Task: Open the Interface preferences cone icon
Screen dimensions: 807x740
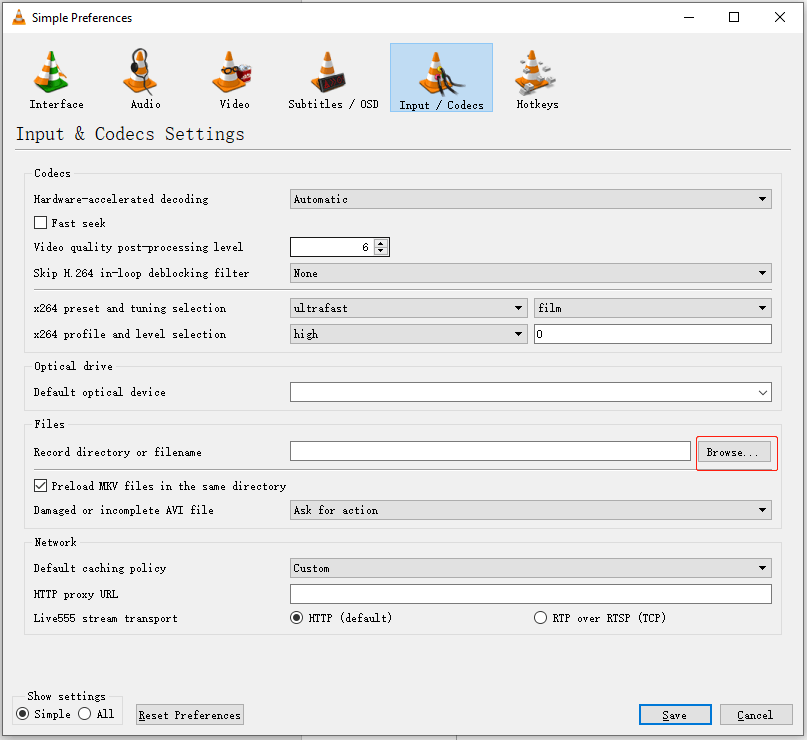Action: click(50, 72)
